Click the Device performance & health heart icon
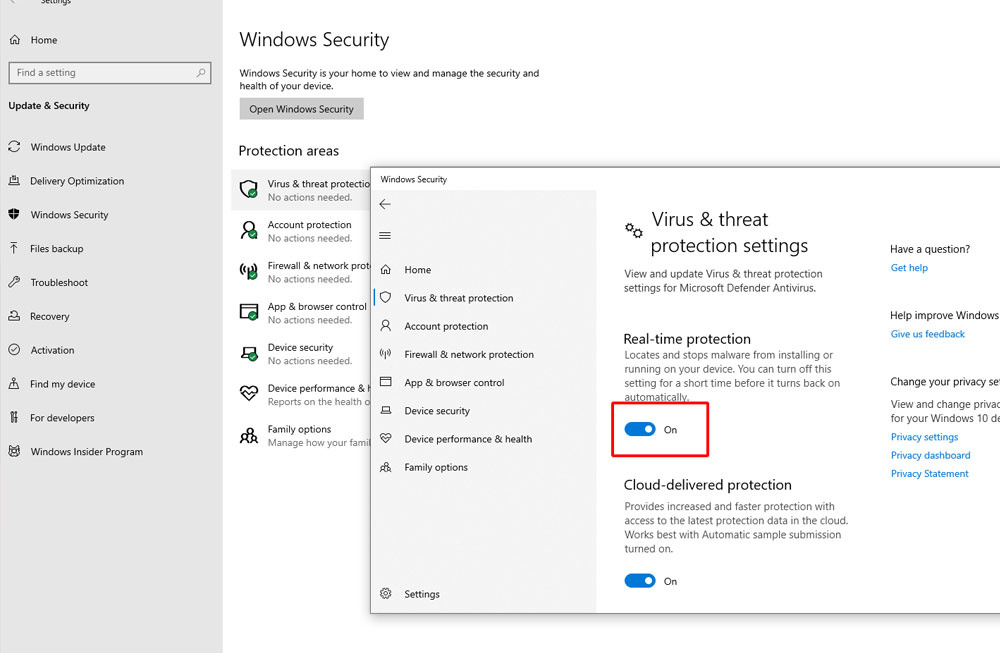This screenshot has height=653, width=1000. (x=386, y=439)
